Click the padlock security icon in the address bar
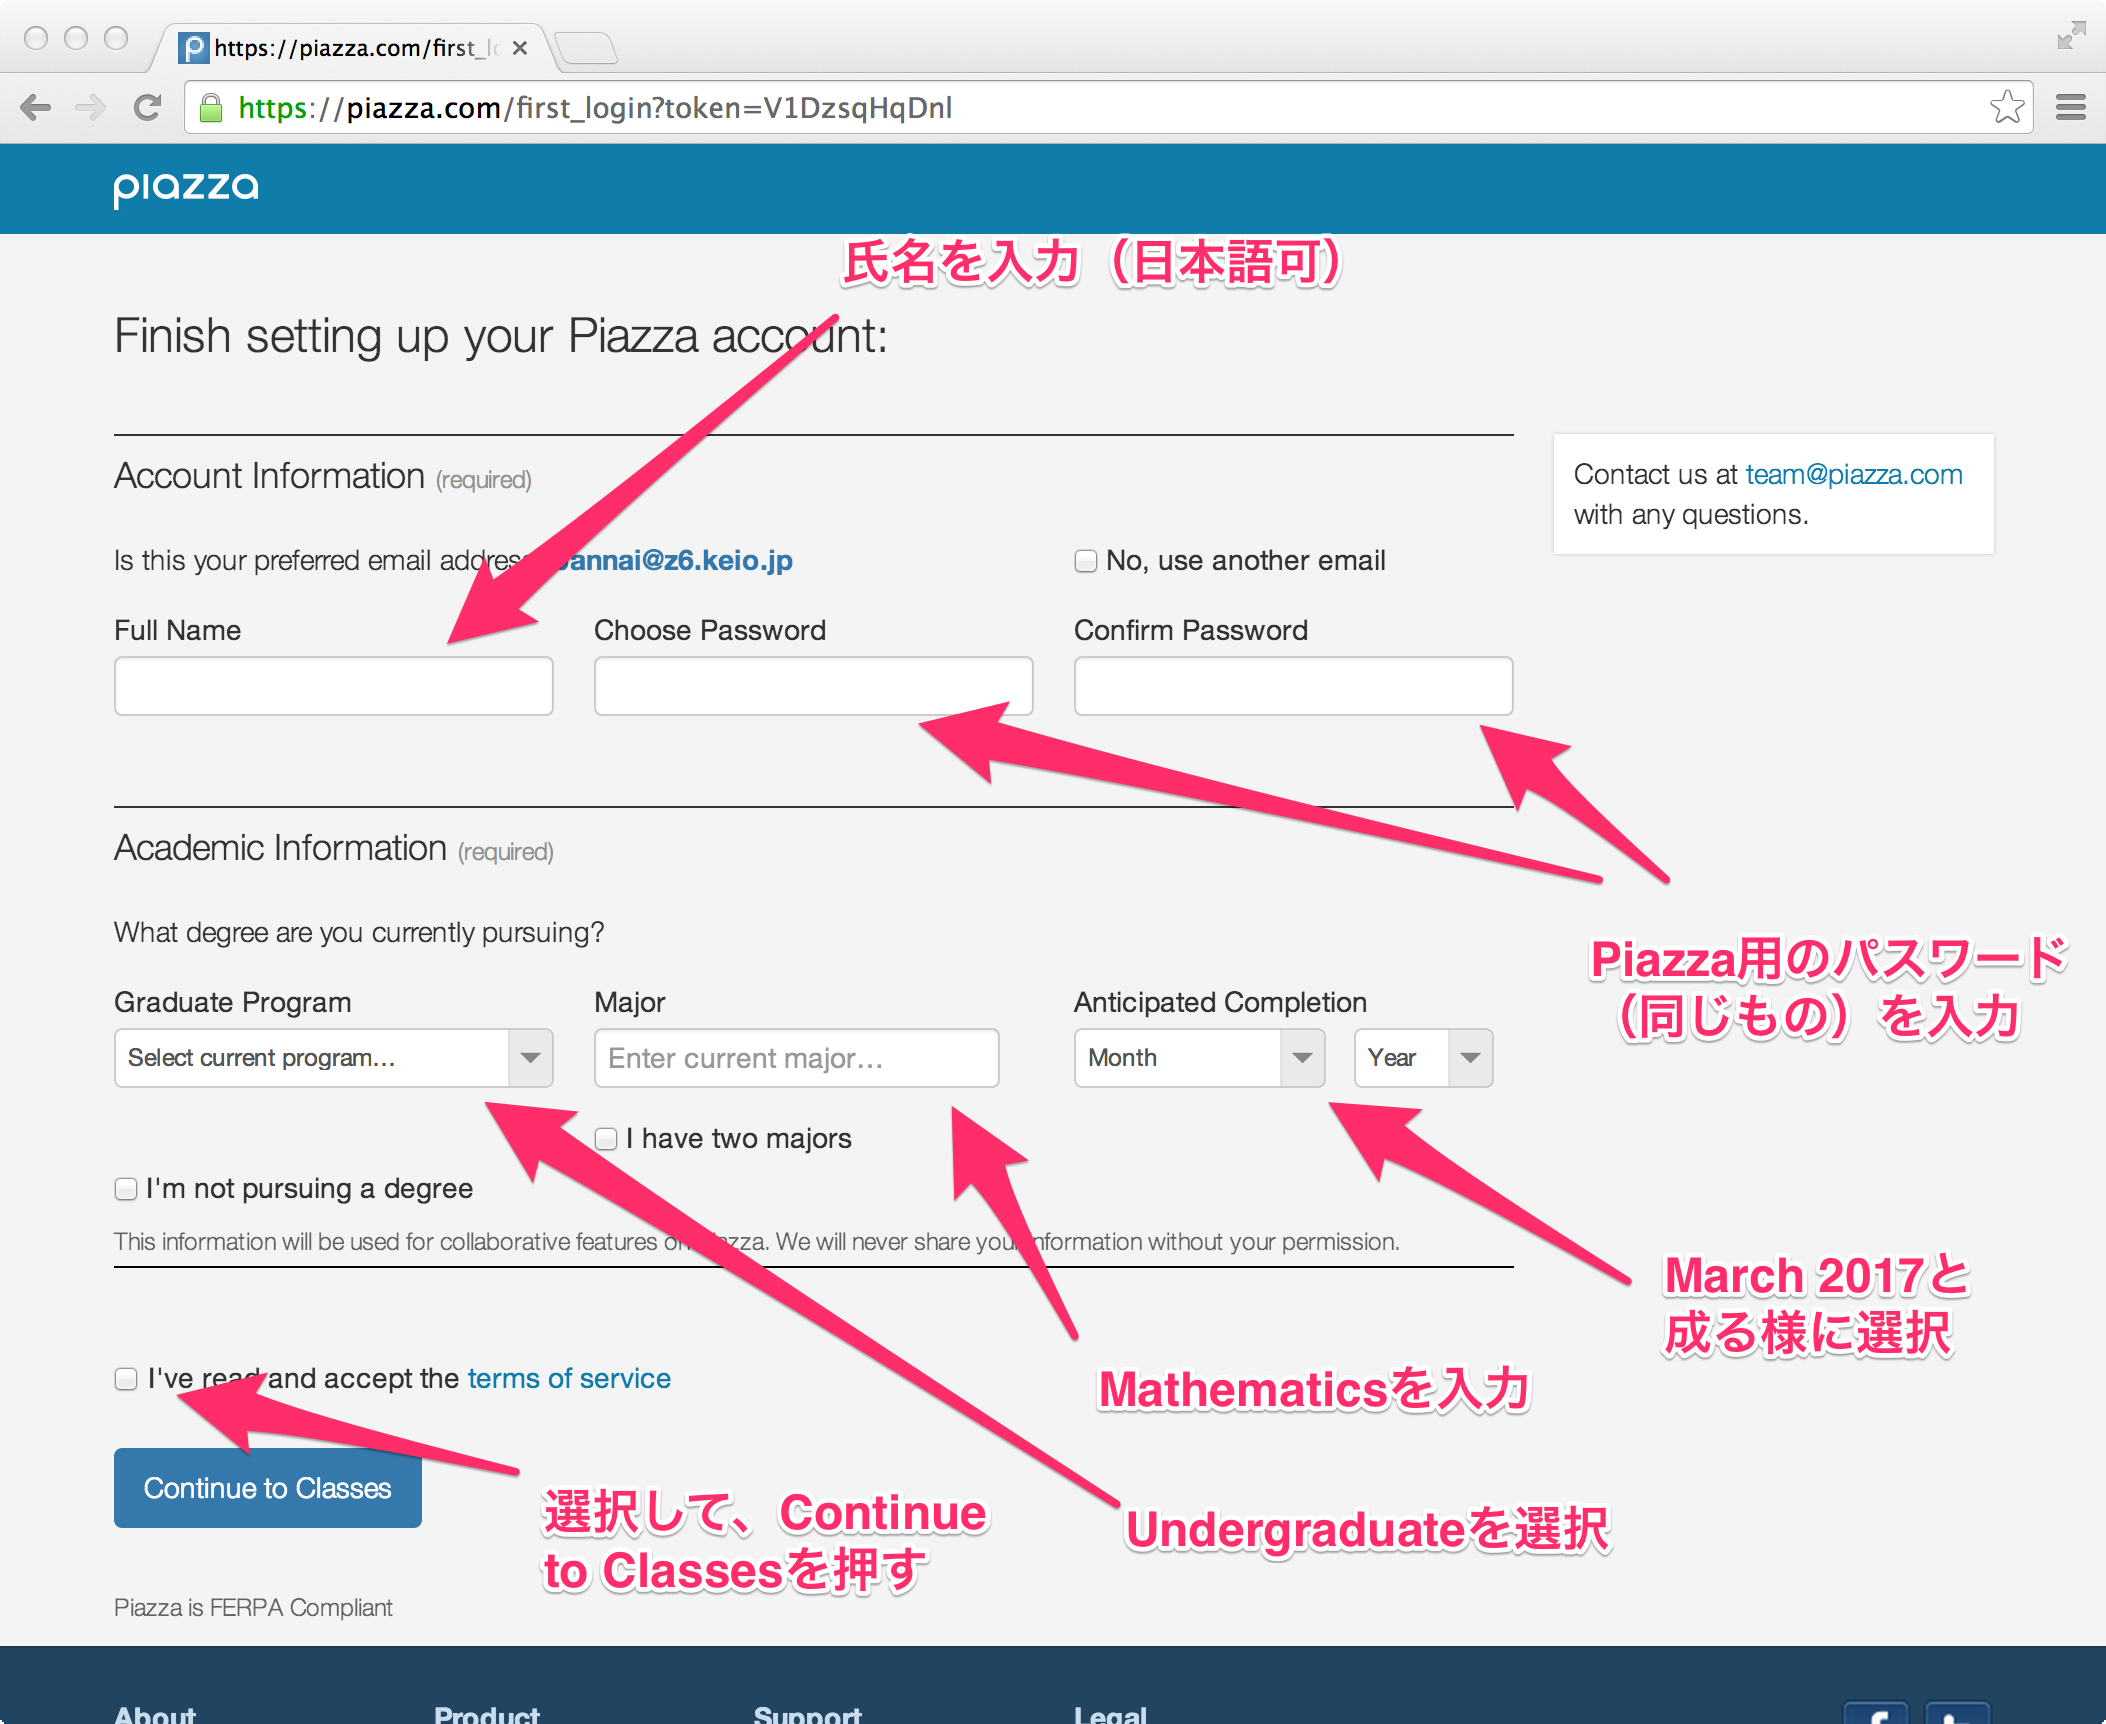 [x=212, y=107]
